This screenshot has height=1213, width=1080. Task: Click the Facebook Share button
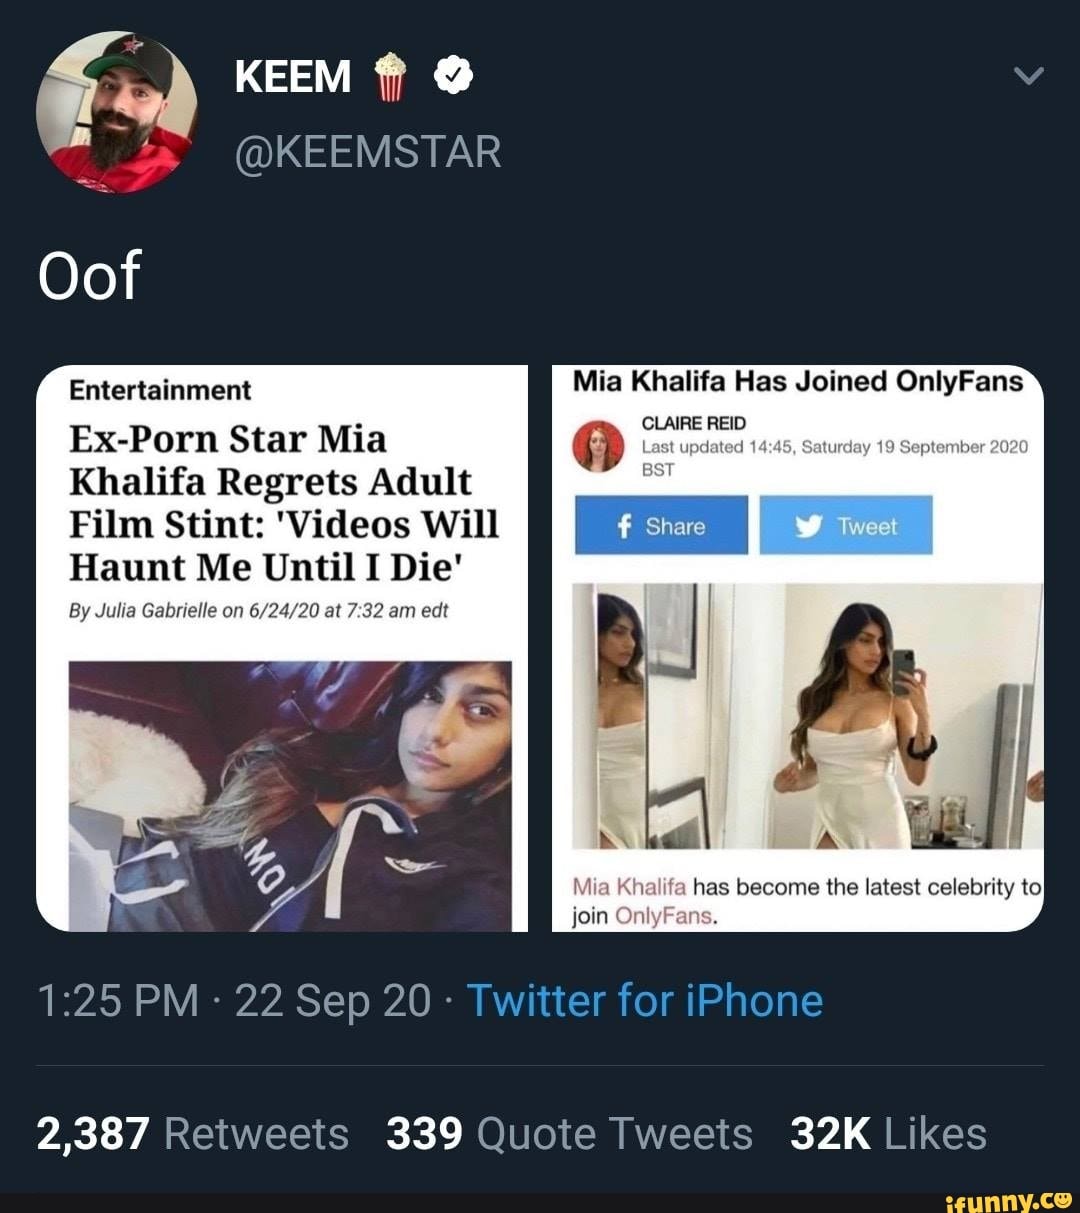coord(661,526)
